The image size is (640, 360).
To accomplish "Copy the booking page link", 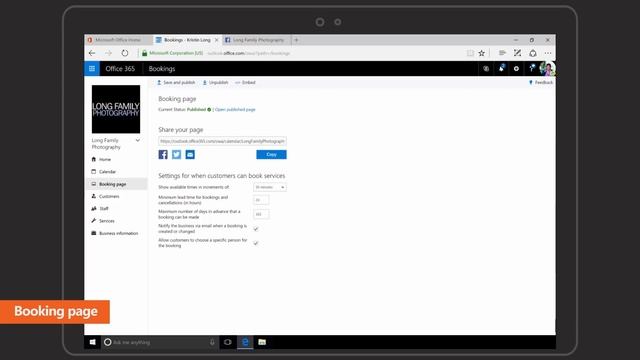I will (271, 154).
